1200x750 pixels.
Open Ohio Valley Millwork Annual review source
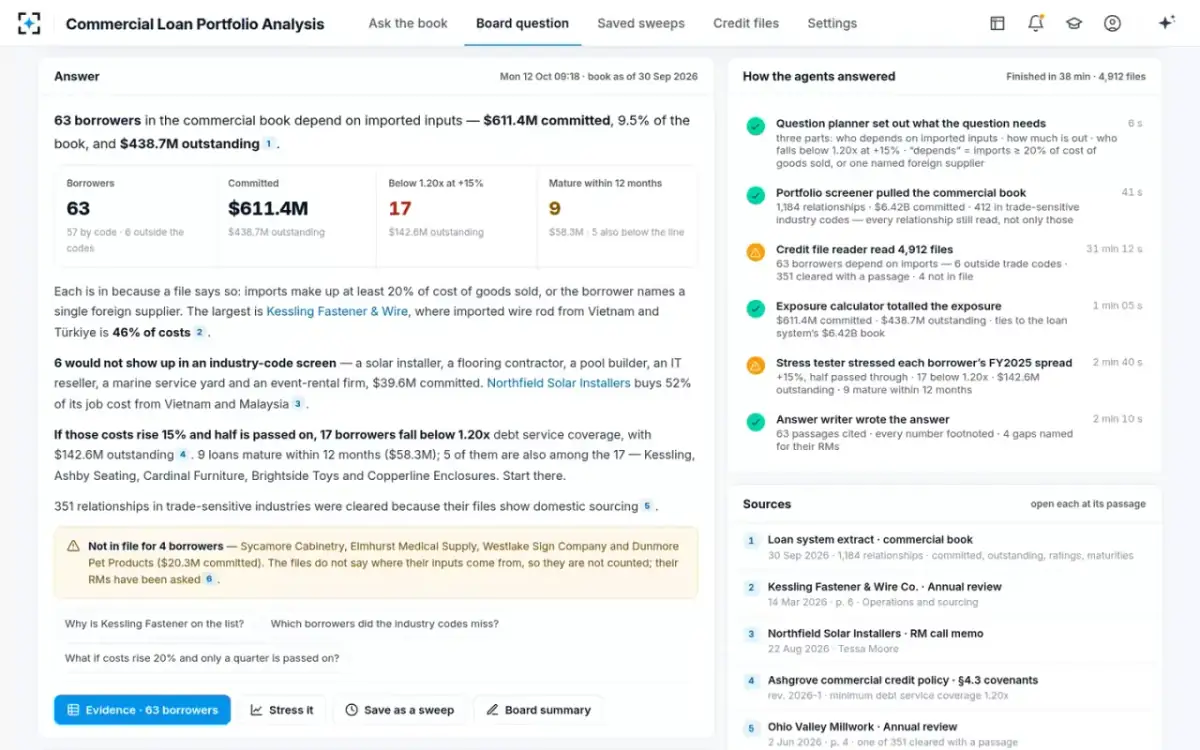[944, 735]
